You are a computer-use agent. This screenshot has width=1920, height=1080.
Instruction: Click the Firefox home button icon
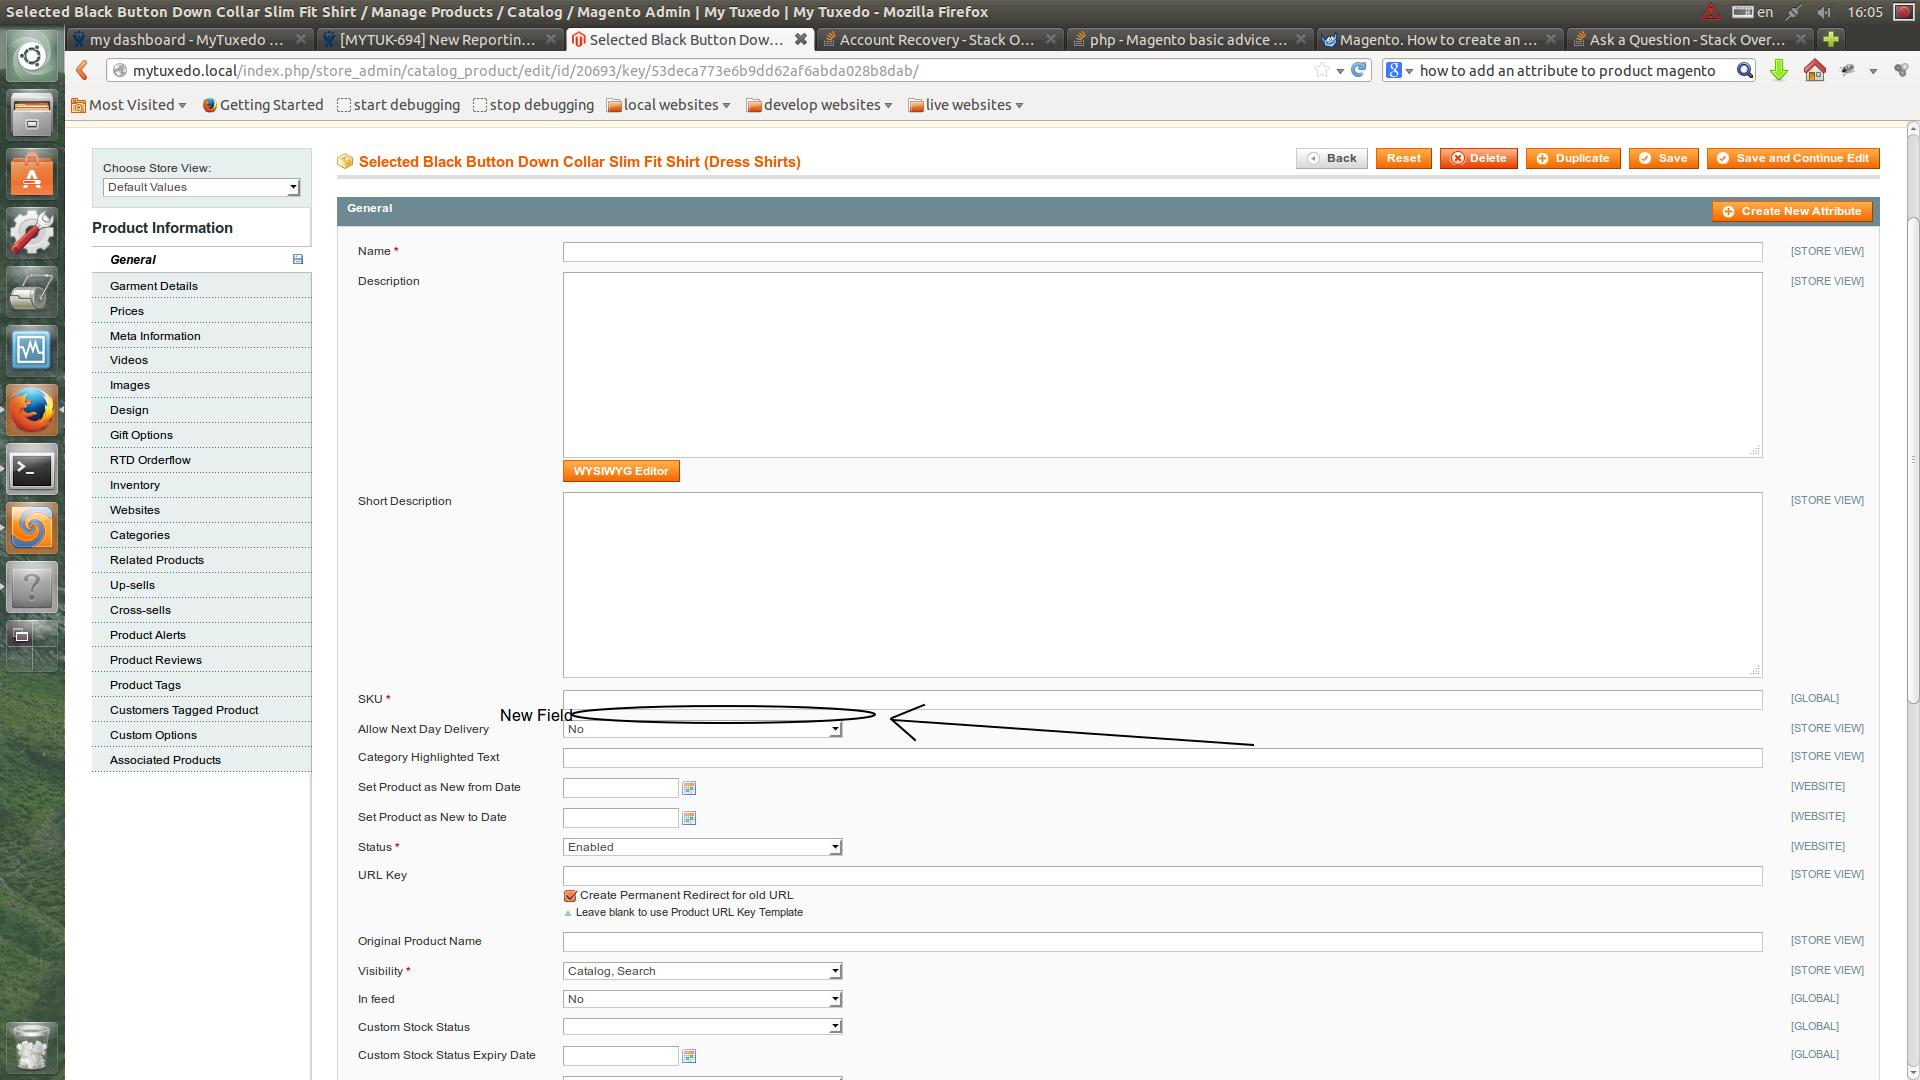tap(1814, 70)
